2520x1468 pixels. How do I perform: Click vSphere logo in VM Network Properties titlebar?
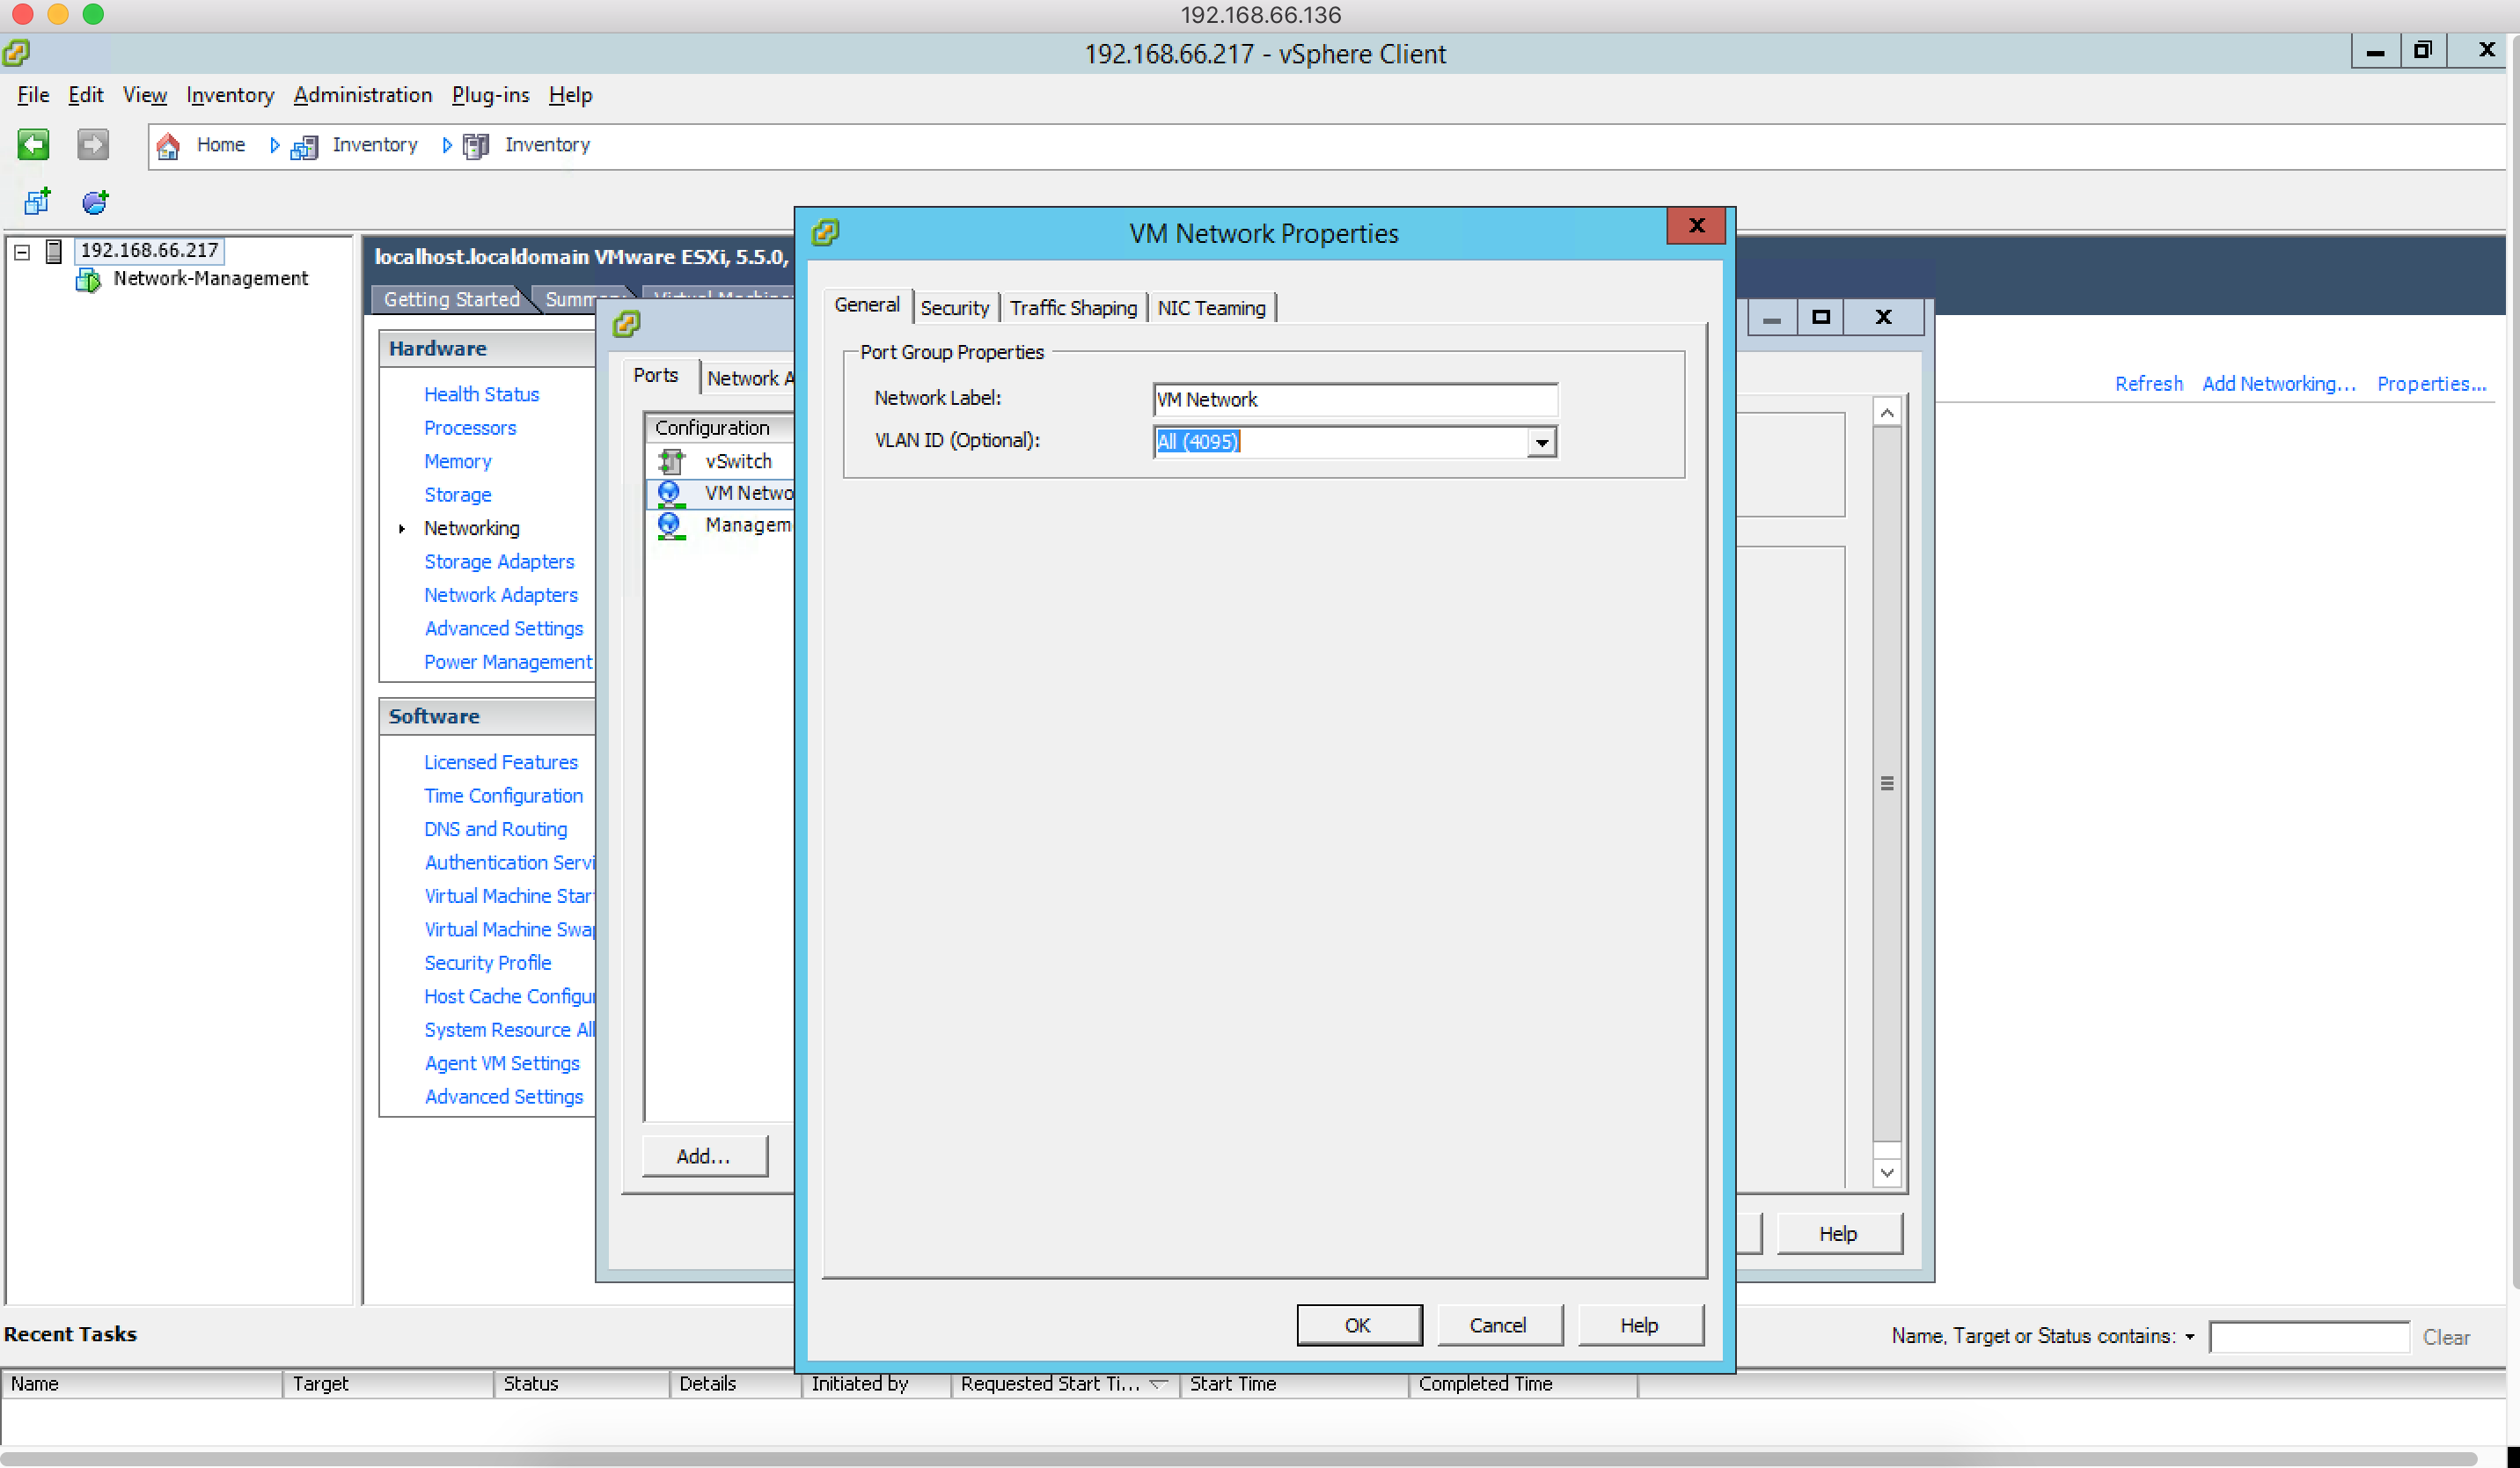click(825, 233)
